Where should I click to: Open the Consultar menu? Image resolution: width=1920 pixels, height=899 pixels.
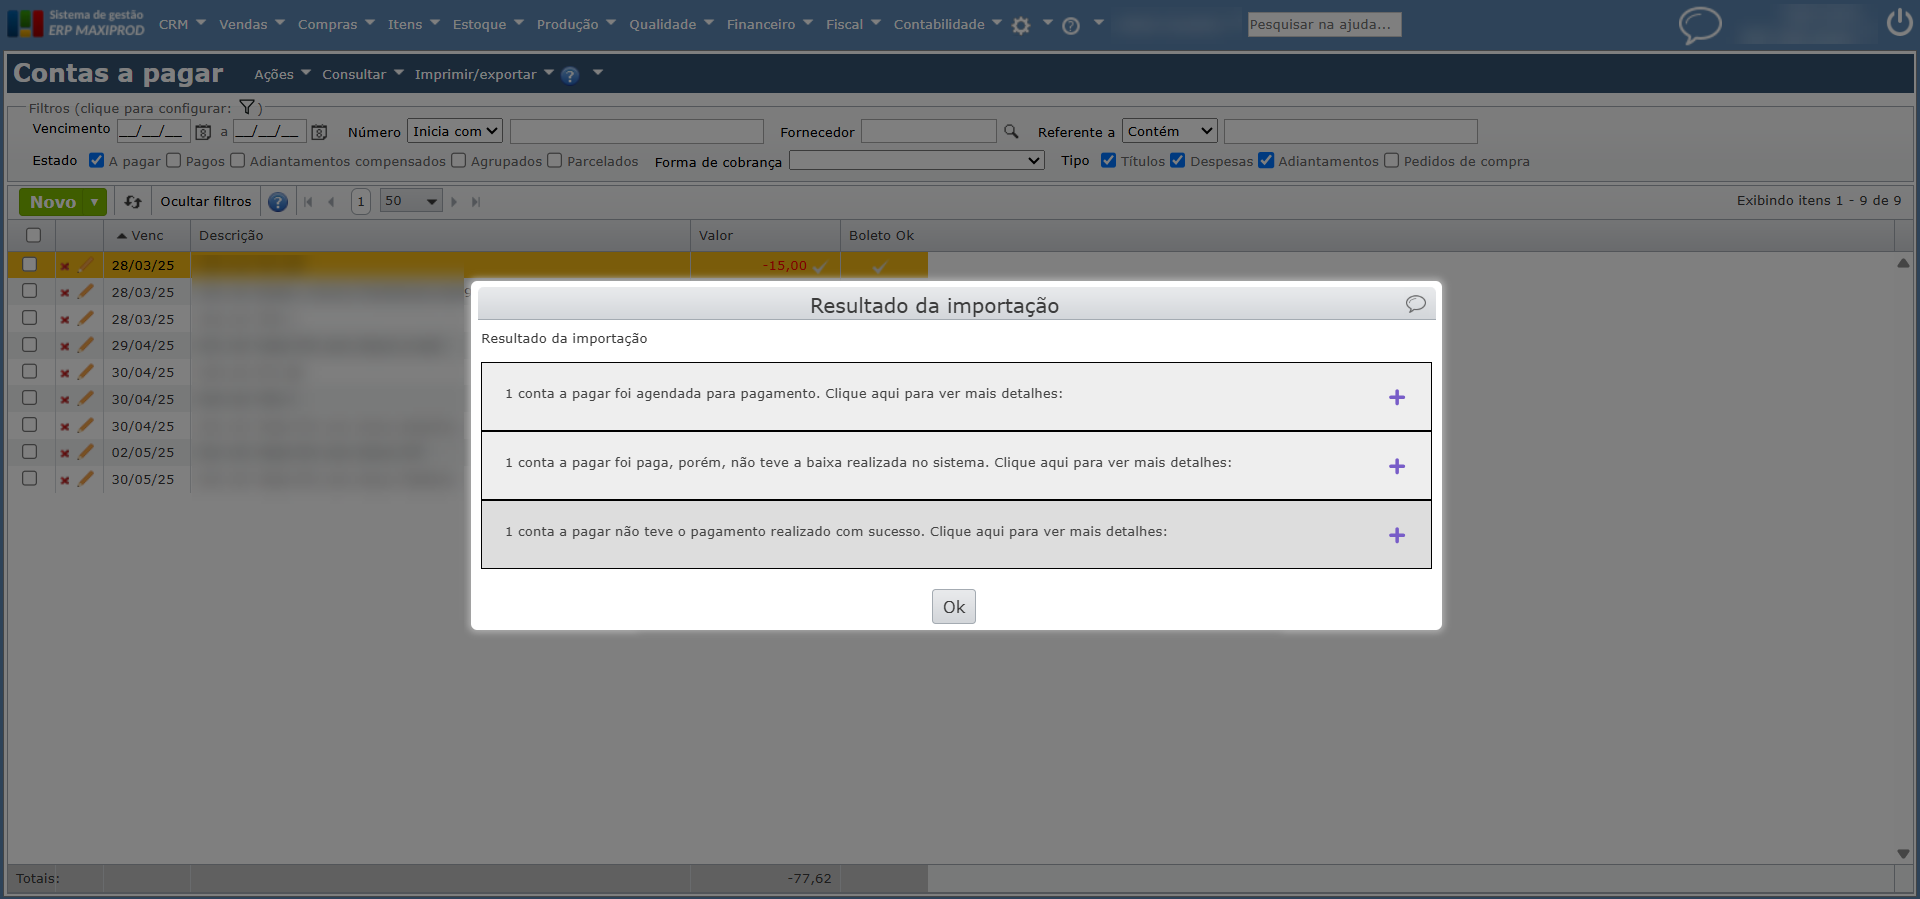[x=363, y=74]
